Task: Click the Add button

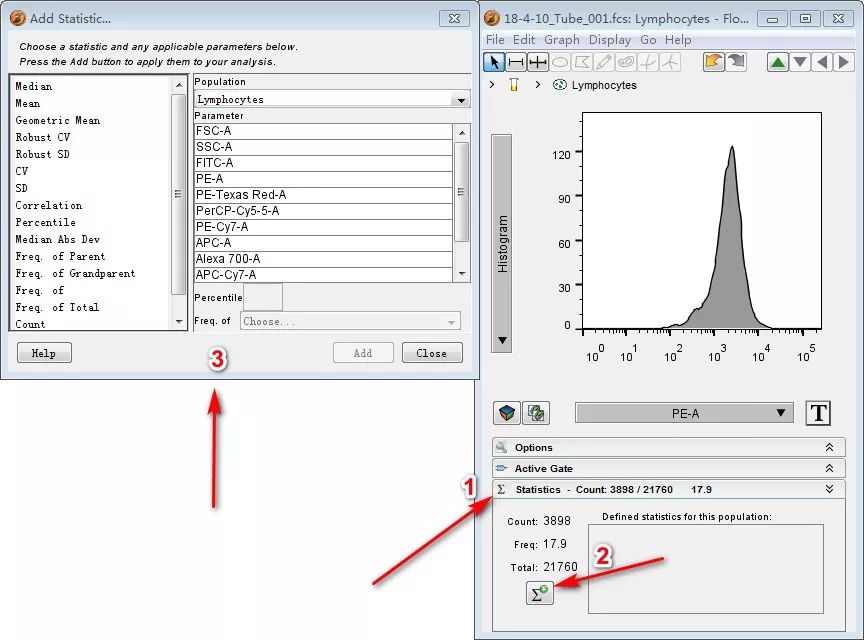Action: (x=363, y=353)
